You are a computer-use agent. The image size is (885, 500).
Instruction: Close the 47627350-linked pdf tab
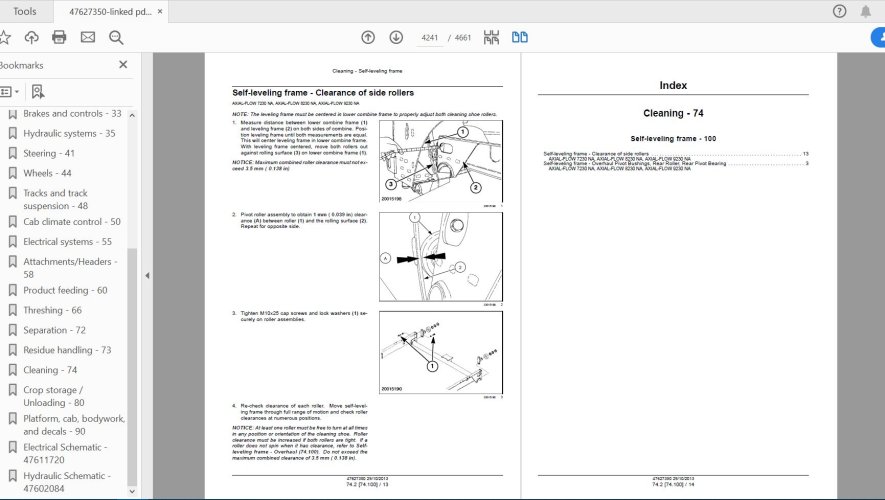tap(160, 11)
